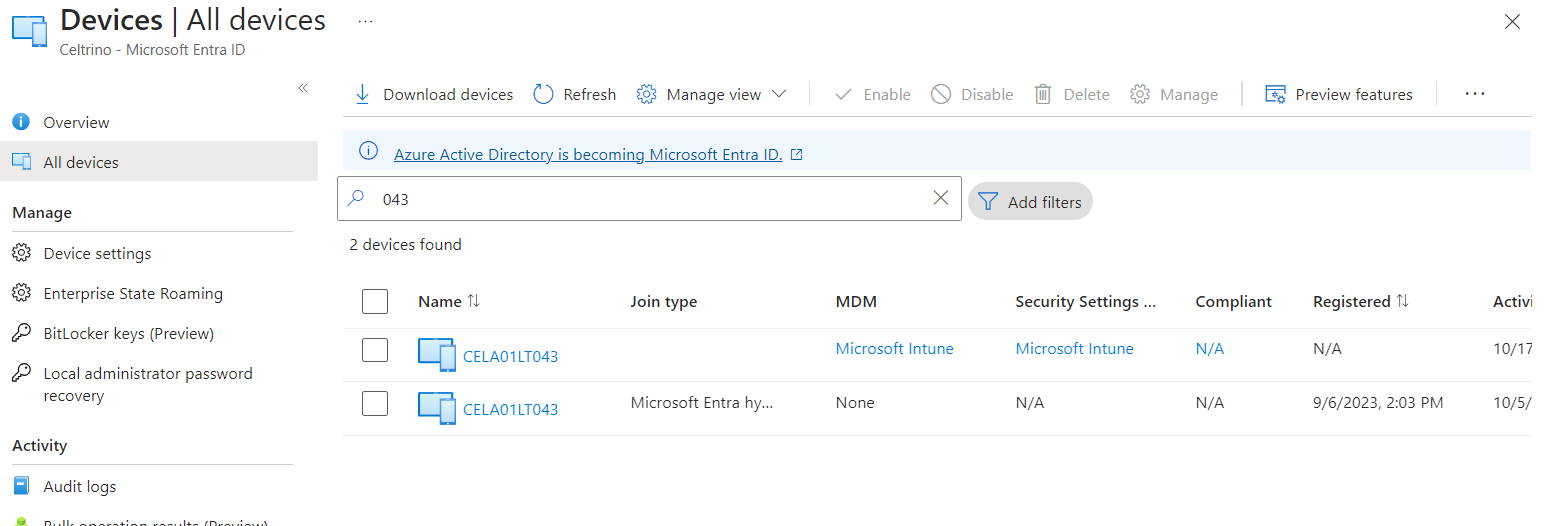Collapse the sidebar with double chevron

303,88
